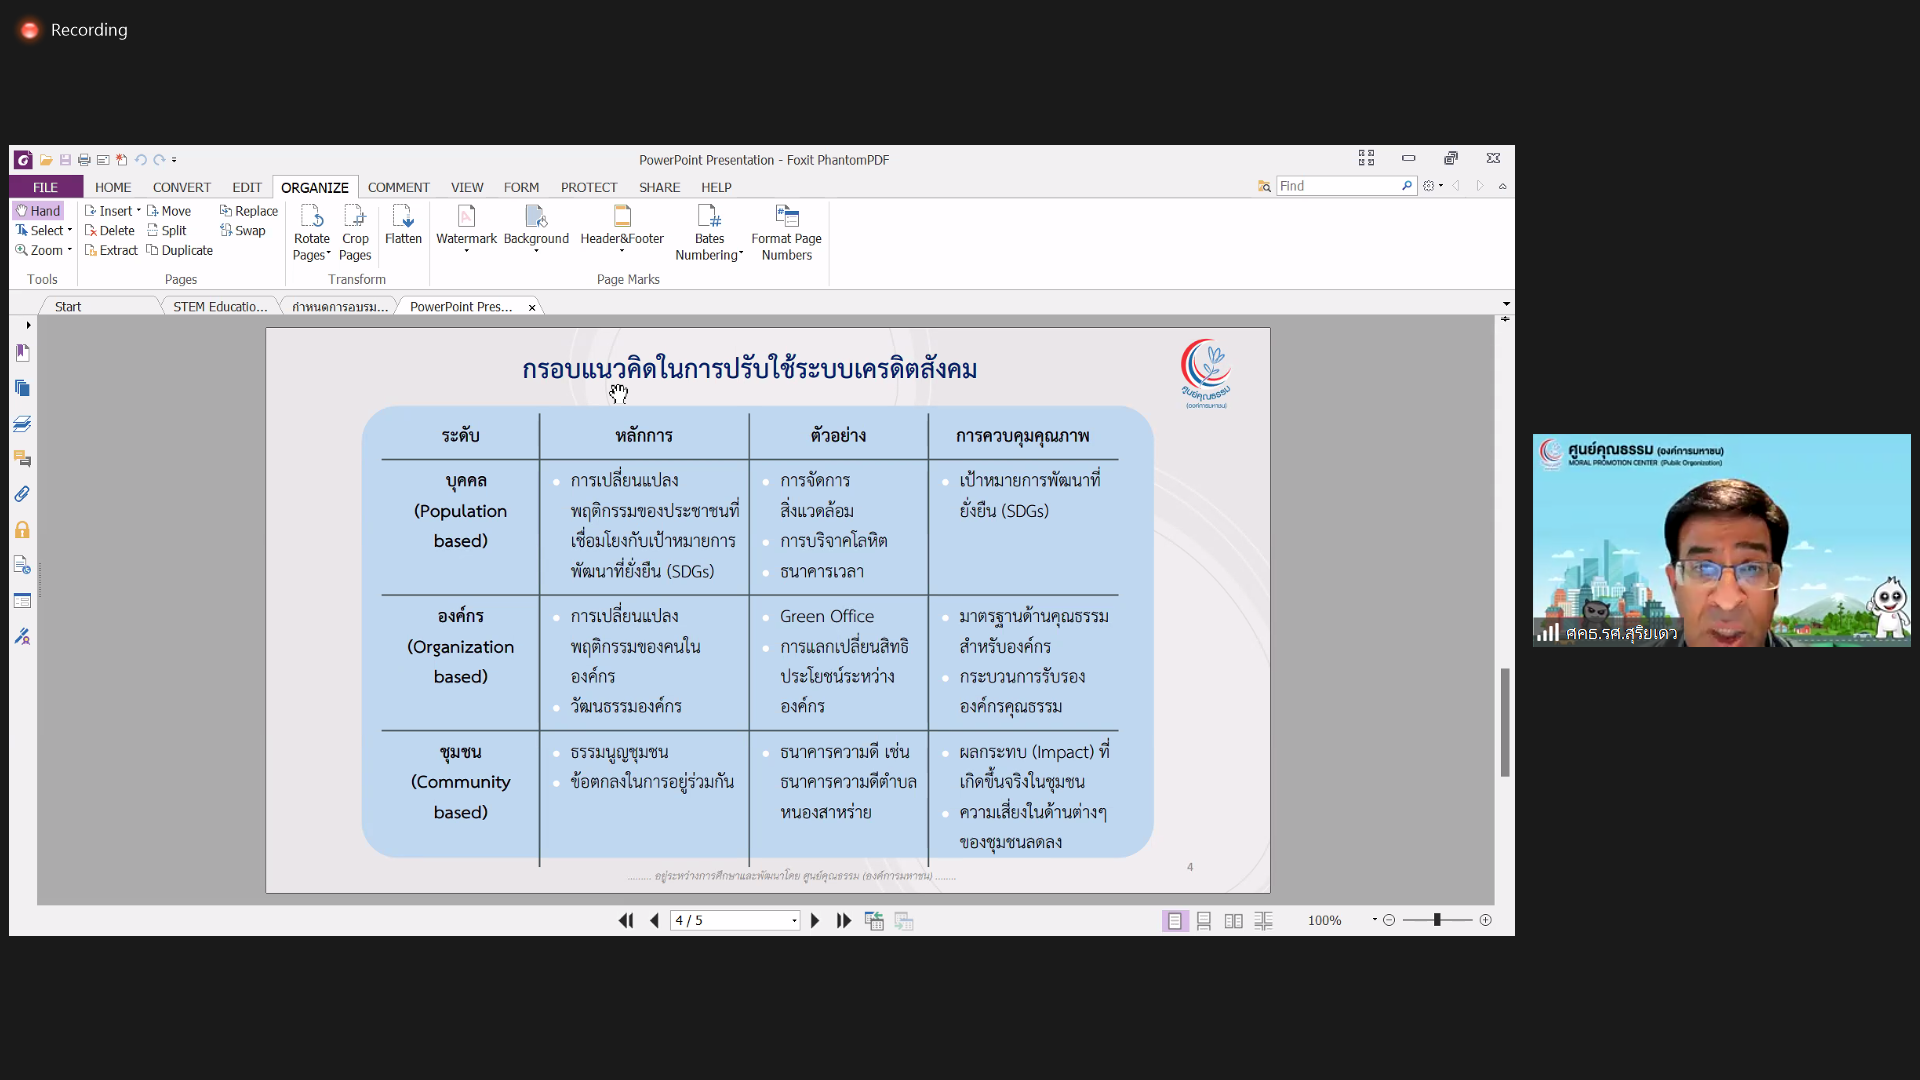Click Format Page Numbers
1920x1080 pixels.
click(x=787, y=233)
